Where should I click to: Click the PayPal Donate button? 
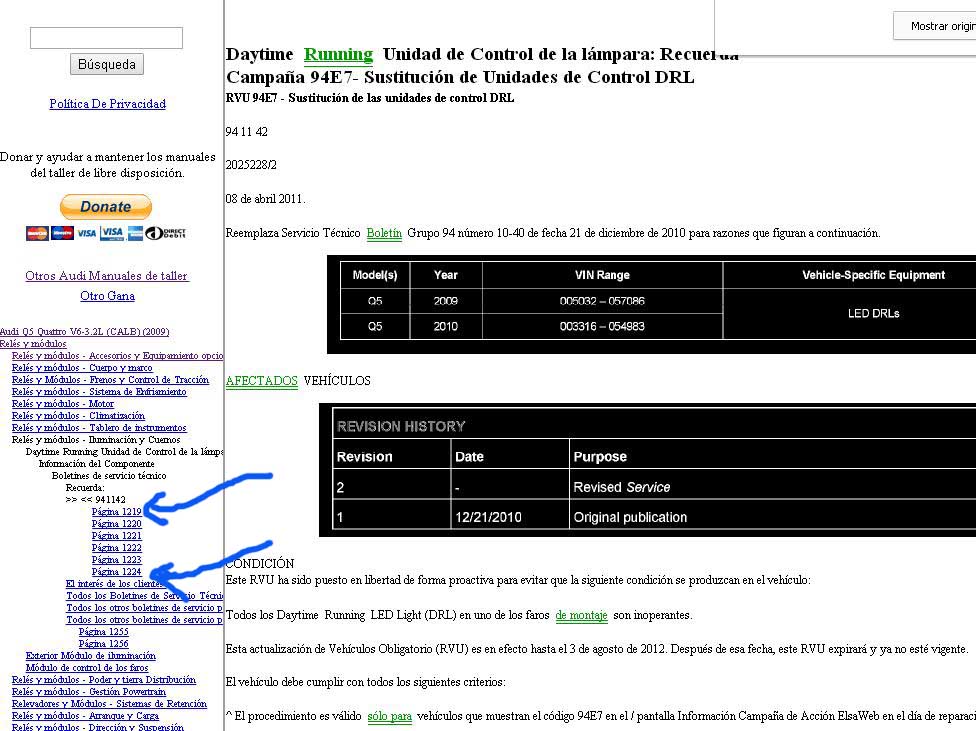coord(106,206)
